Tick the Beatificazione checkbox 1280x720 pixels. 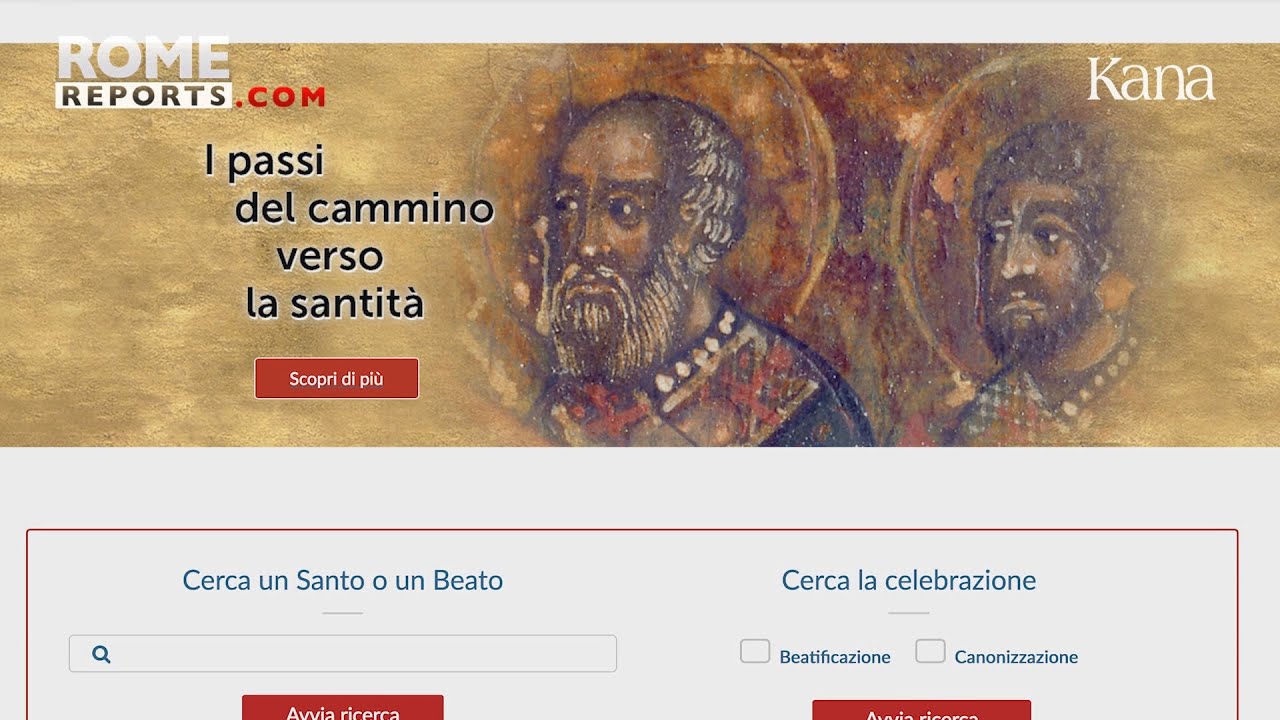pyautogui.click(x=755, y=651)
